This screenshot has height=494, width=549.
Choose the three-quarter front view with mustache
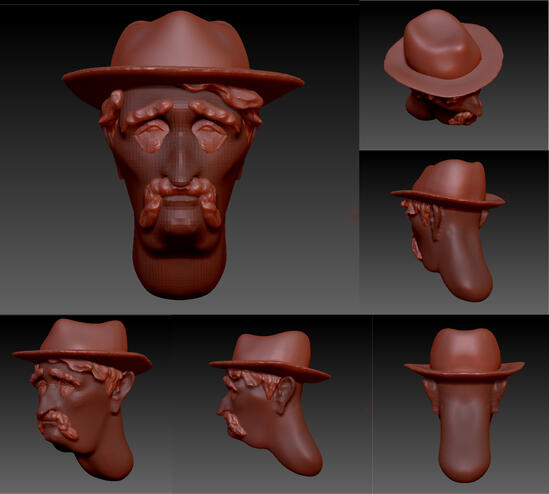coord(82,399)
